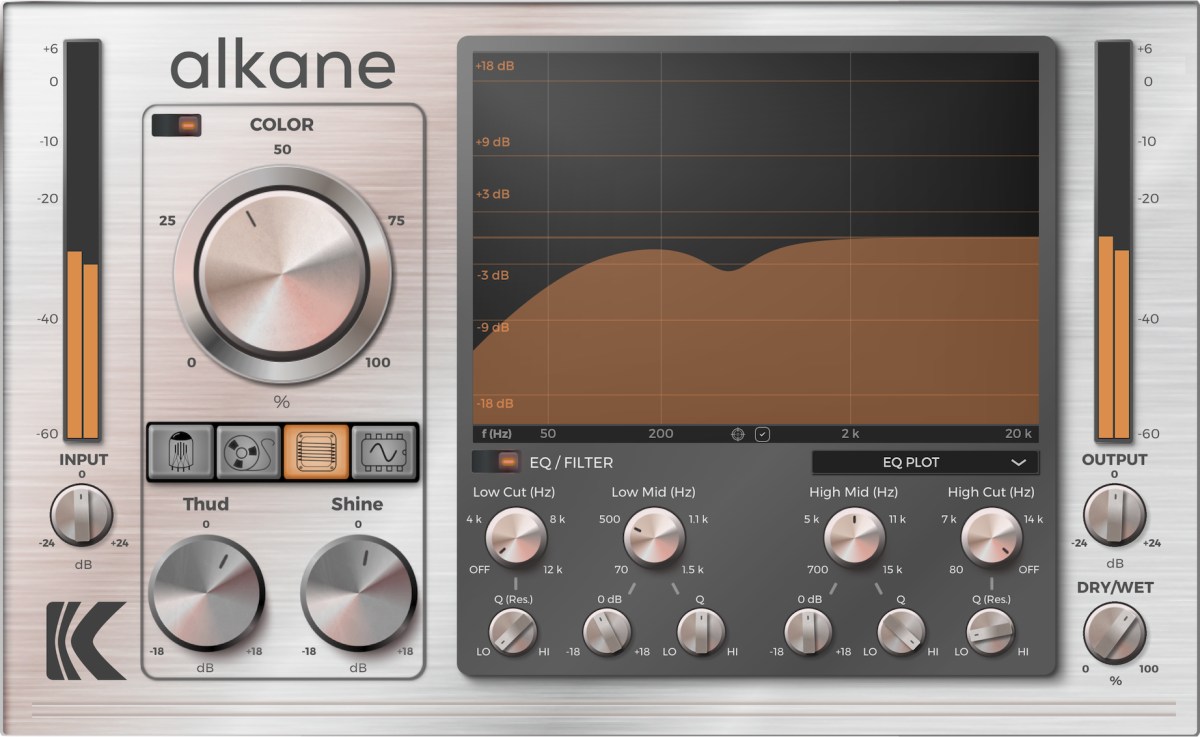The height and width of the screenshot is (737, 1200).
Task: Click the DRY/WET label
Action: pos(1116,588)
